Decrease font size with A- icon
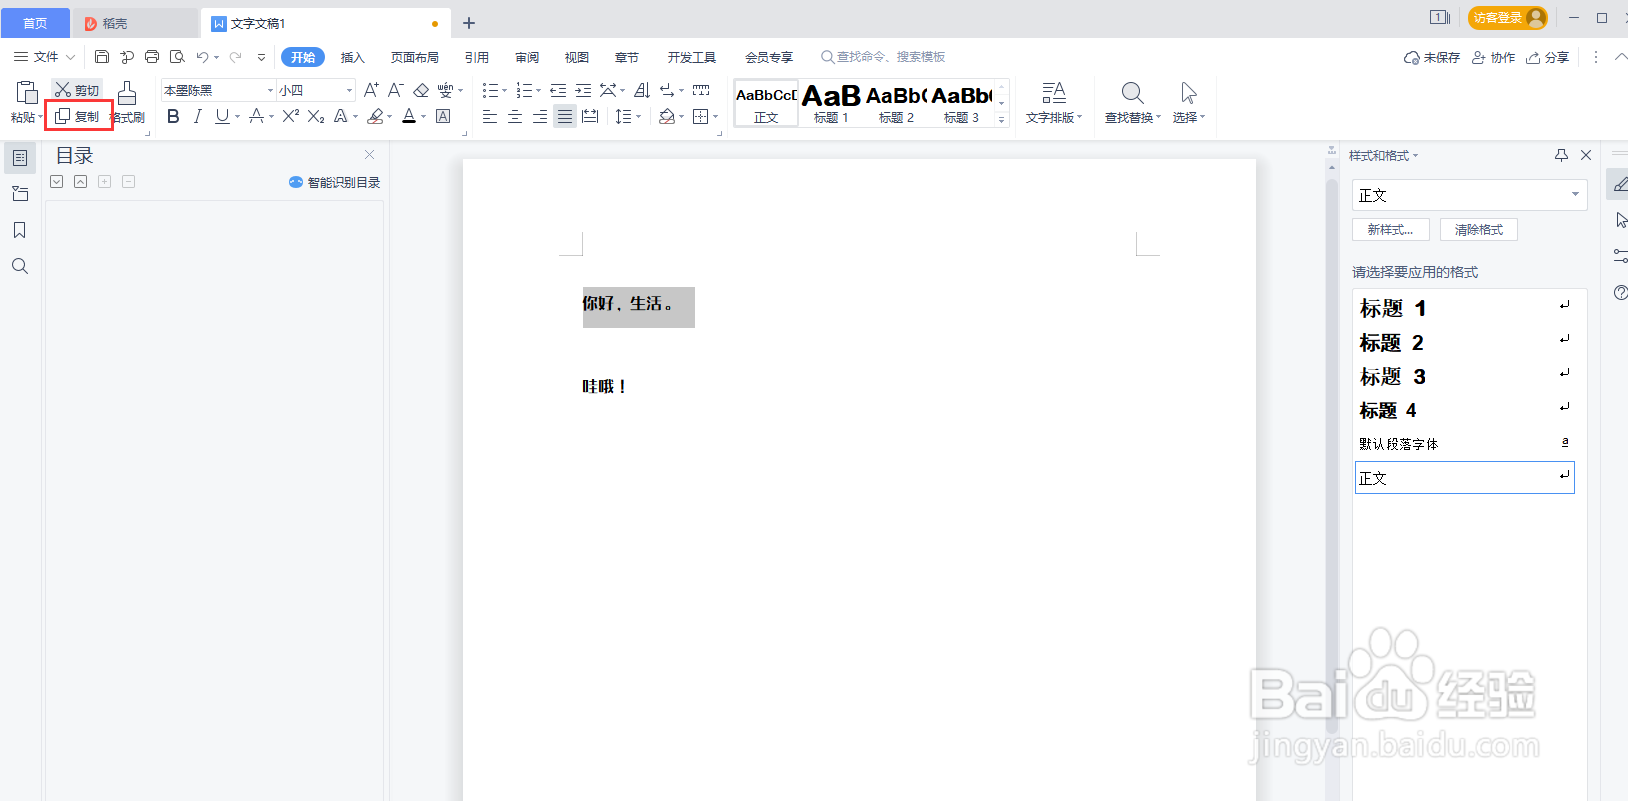This screenshot has width=1628, height=801. (x=396, y=90)
